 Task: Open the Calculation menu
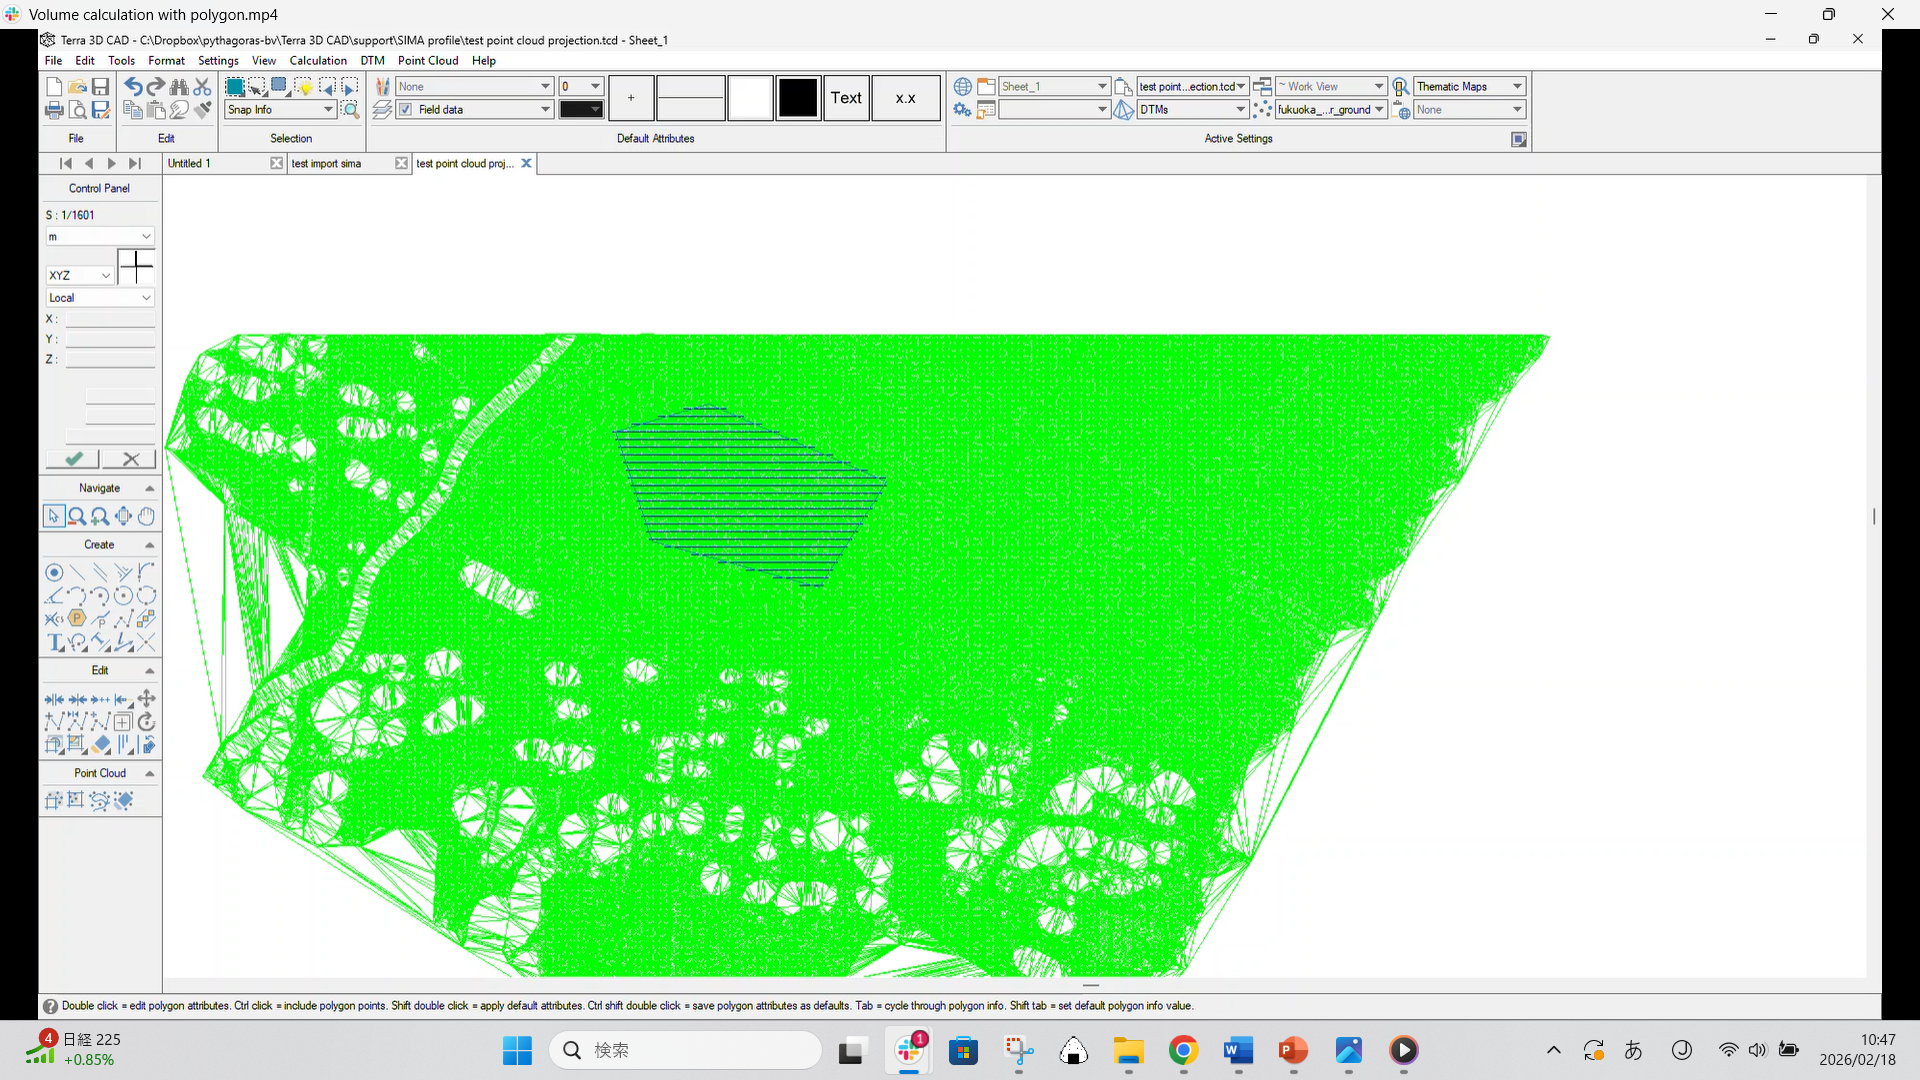318,61
